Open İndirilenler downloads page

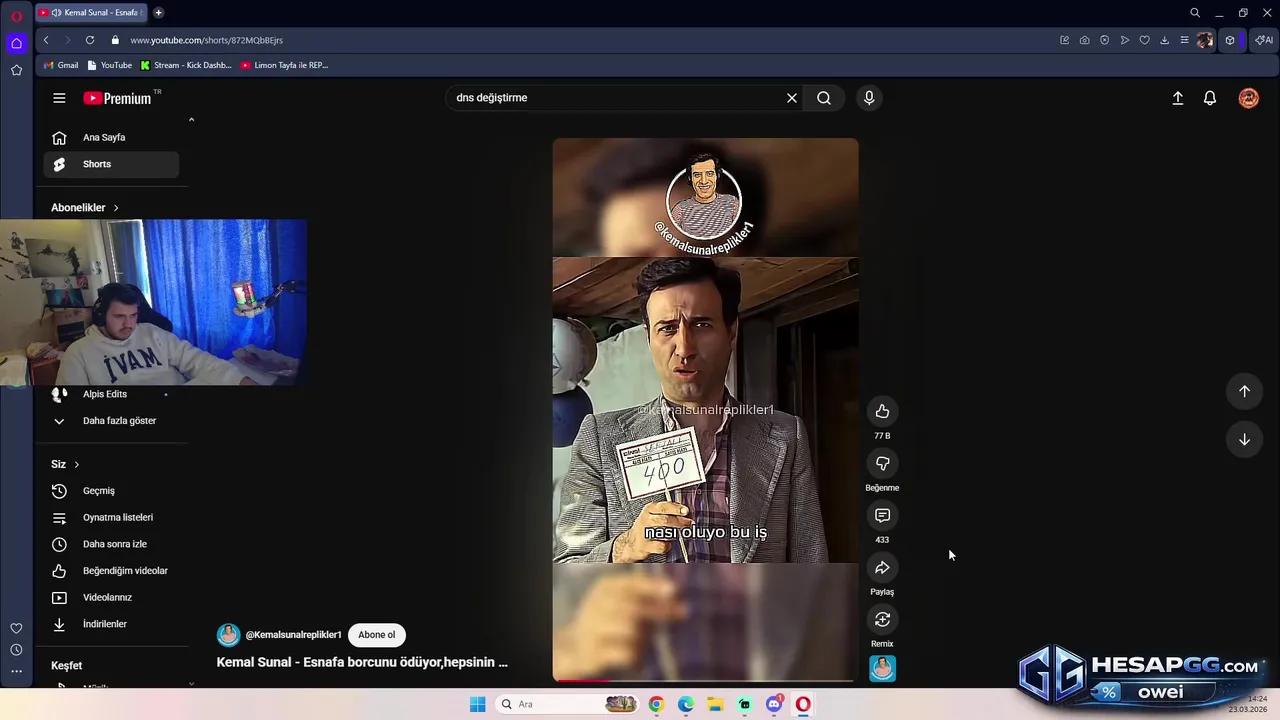pyautogui.click(x=111, y=624)
